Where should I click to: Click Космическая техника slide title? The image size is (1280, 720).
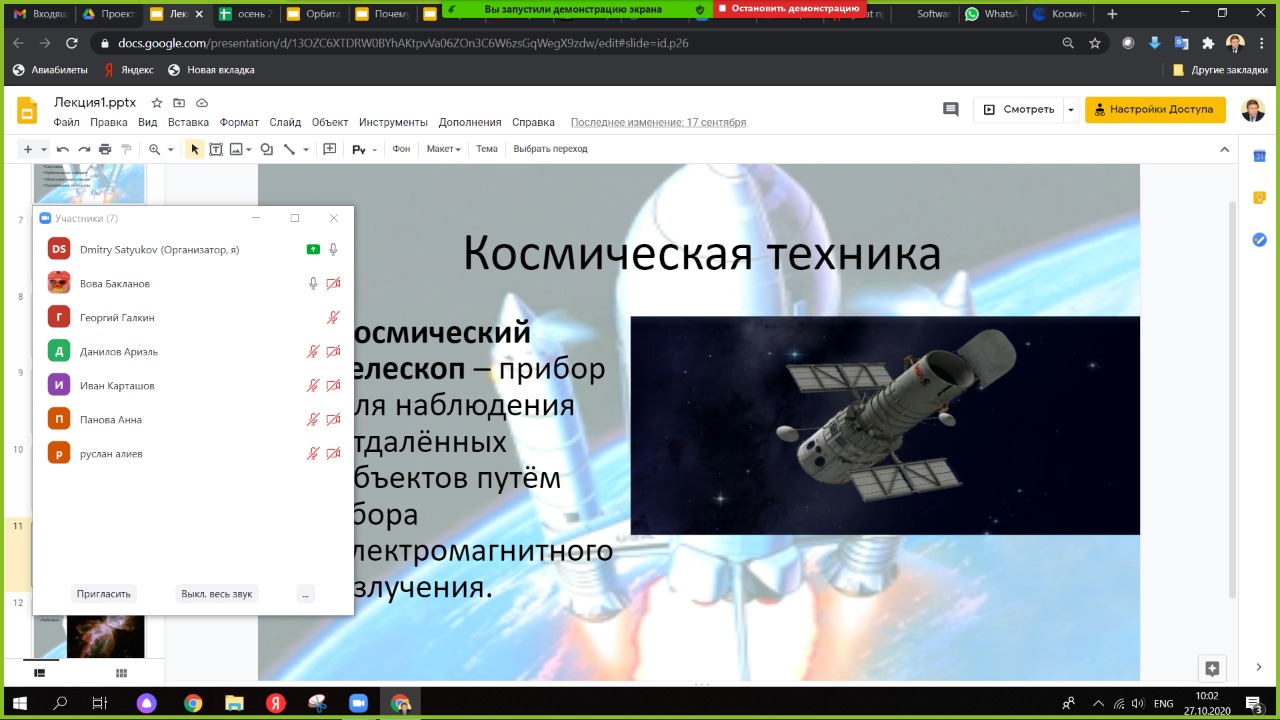[701, 254]
